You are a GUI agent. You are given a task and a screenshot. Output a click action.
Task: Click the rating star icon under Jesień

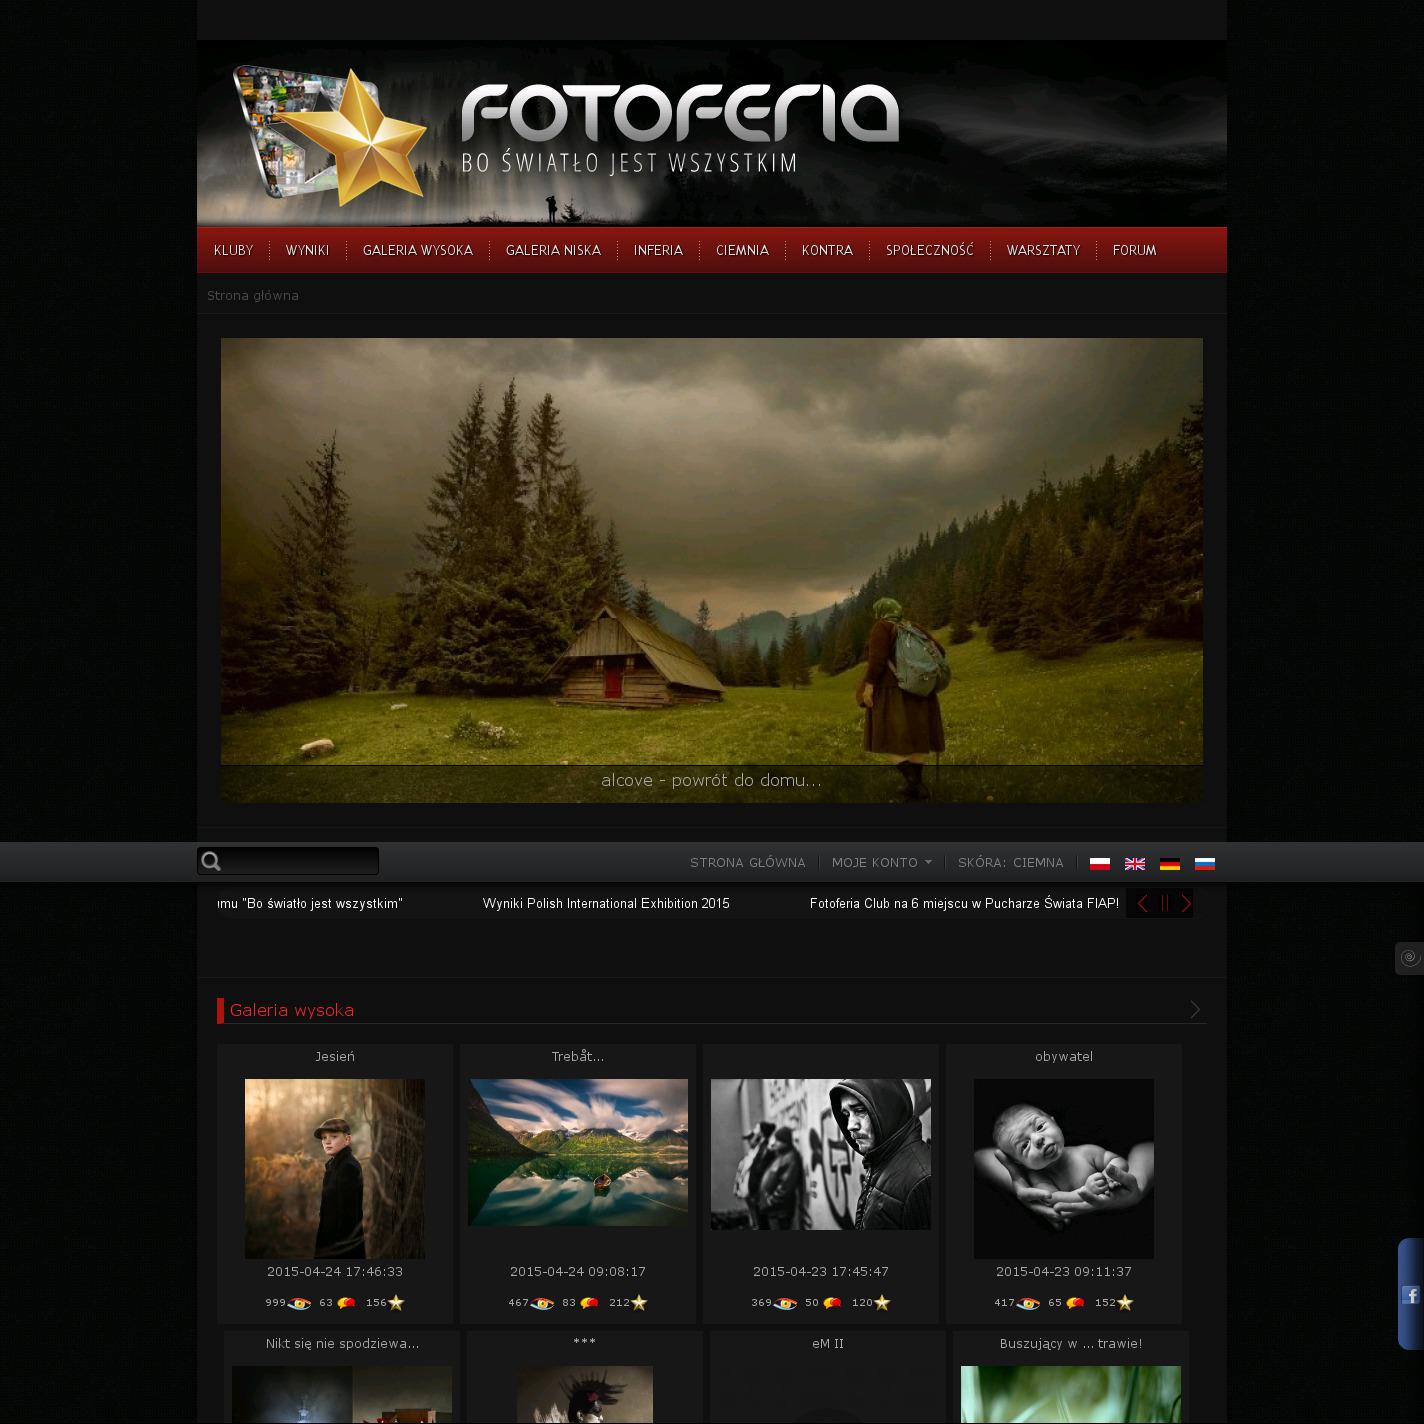point(396,1302)
